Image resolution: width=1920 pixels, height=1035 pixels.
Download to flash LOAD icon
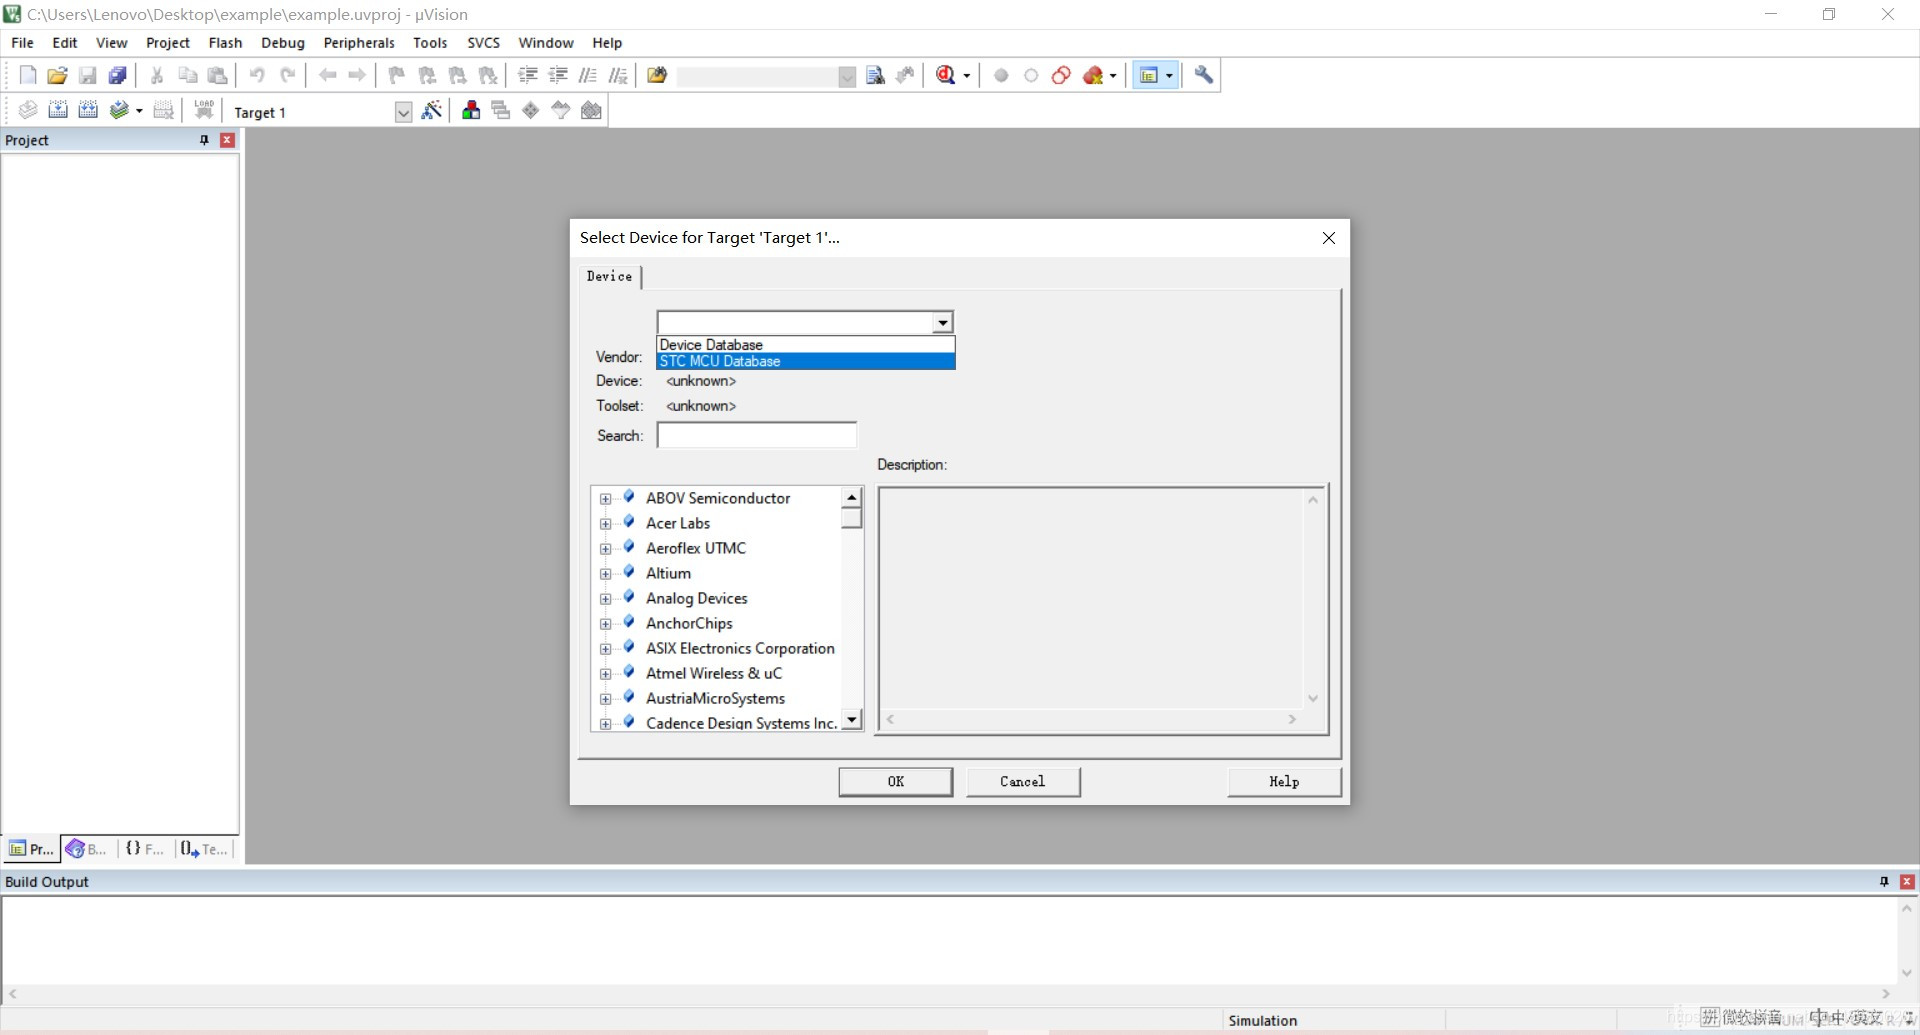click(x=204, y=111)
